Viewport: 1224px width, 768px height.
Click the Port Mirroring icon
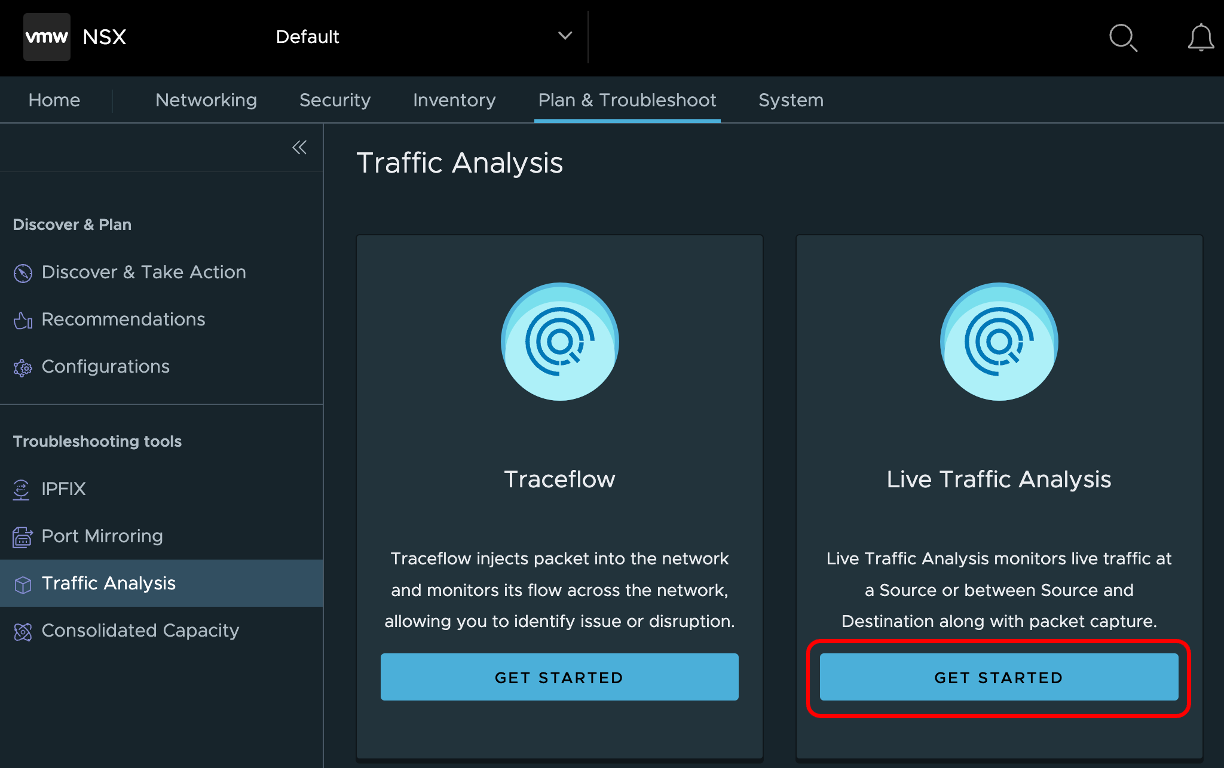point(22,537)
